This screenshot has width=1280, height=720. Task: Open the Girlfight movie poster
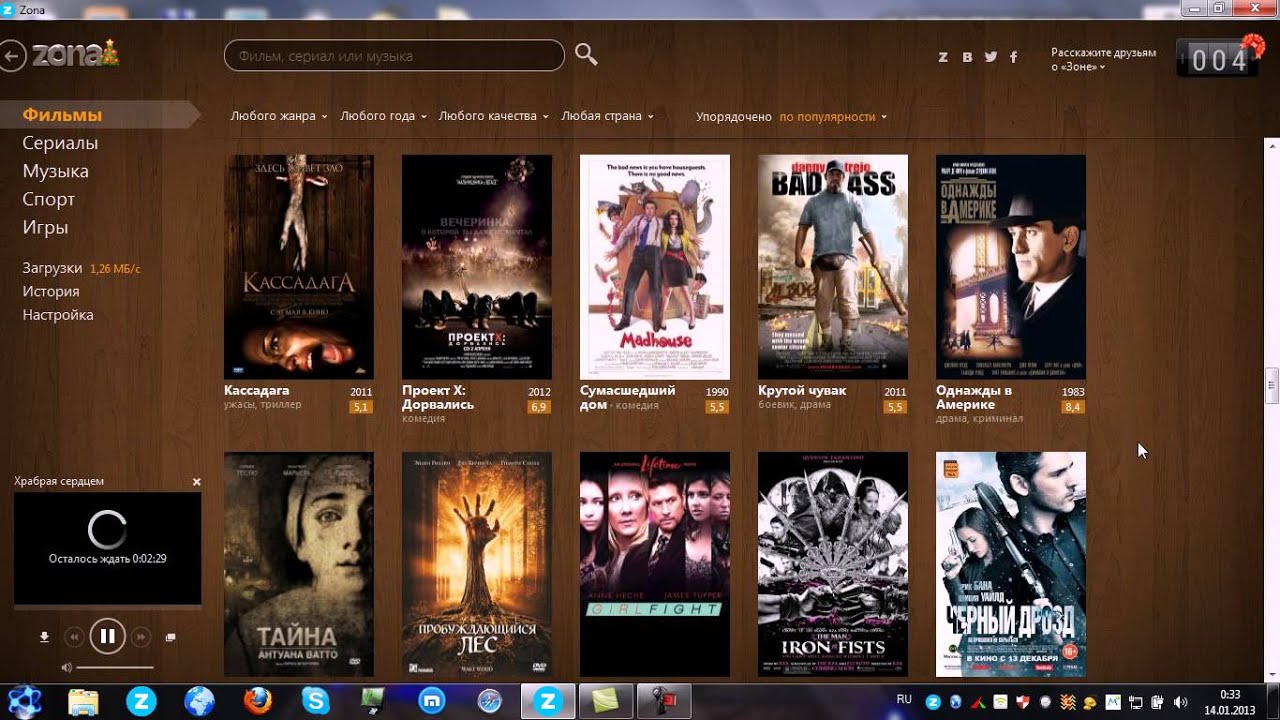655,564
